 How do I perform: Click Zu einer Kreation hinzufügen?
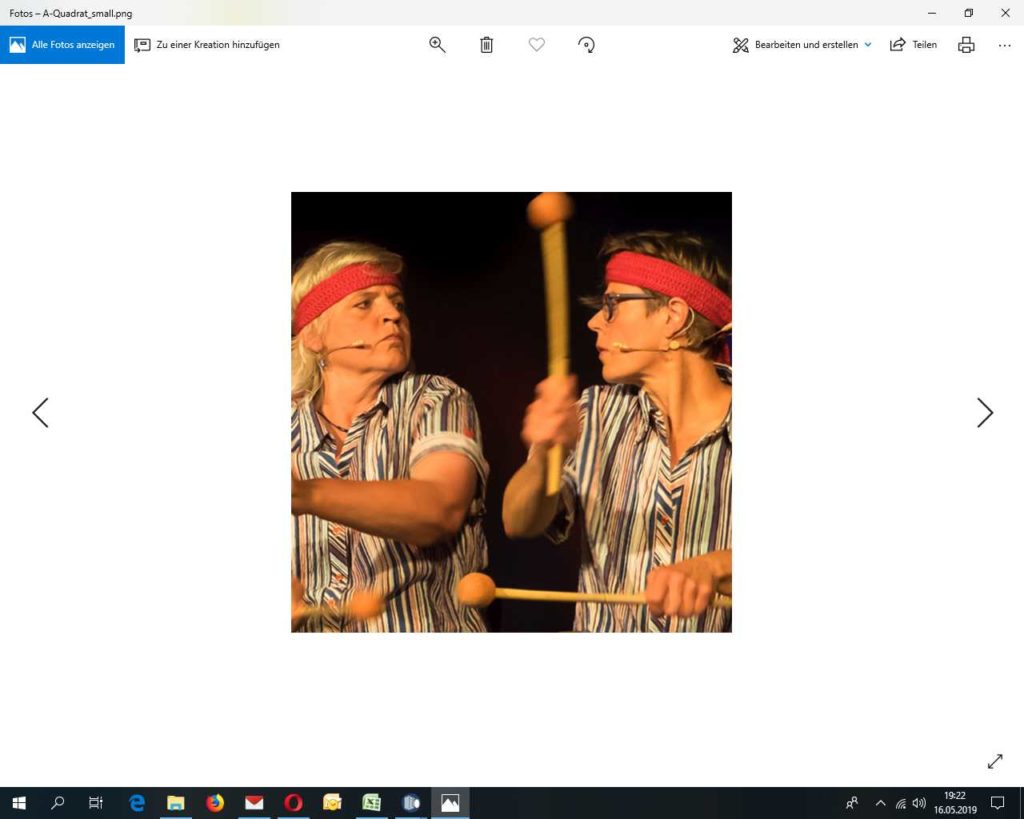click(x=207, y=44)
